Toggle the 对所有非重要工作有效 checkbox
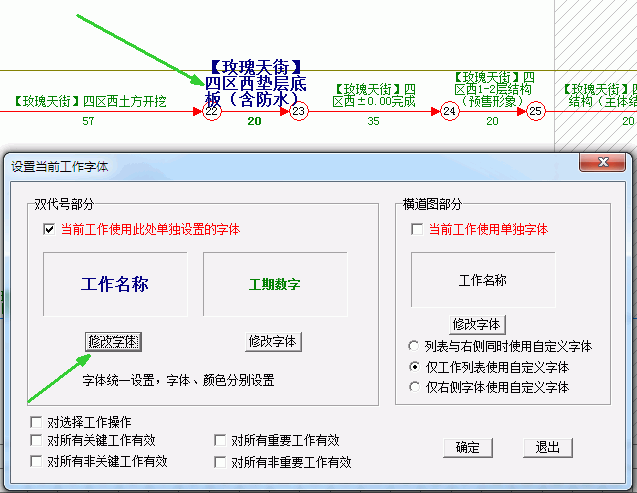 [221, 462]
